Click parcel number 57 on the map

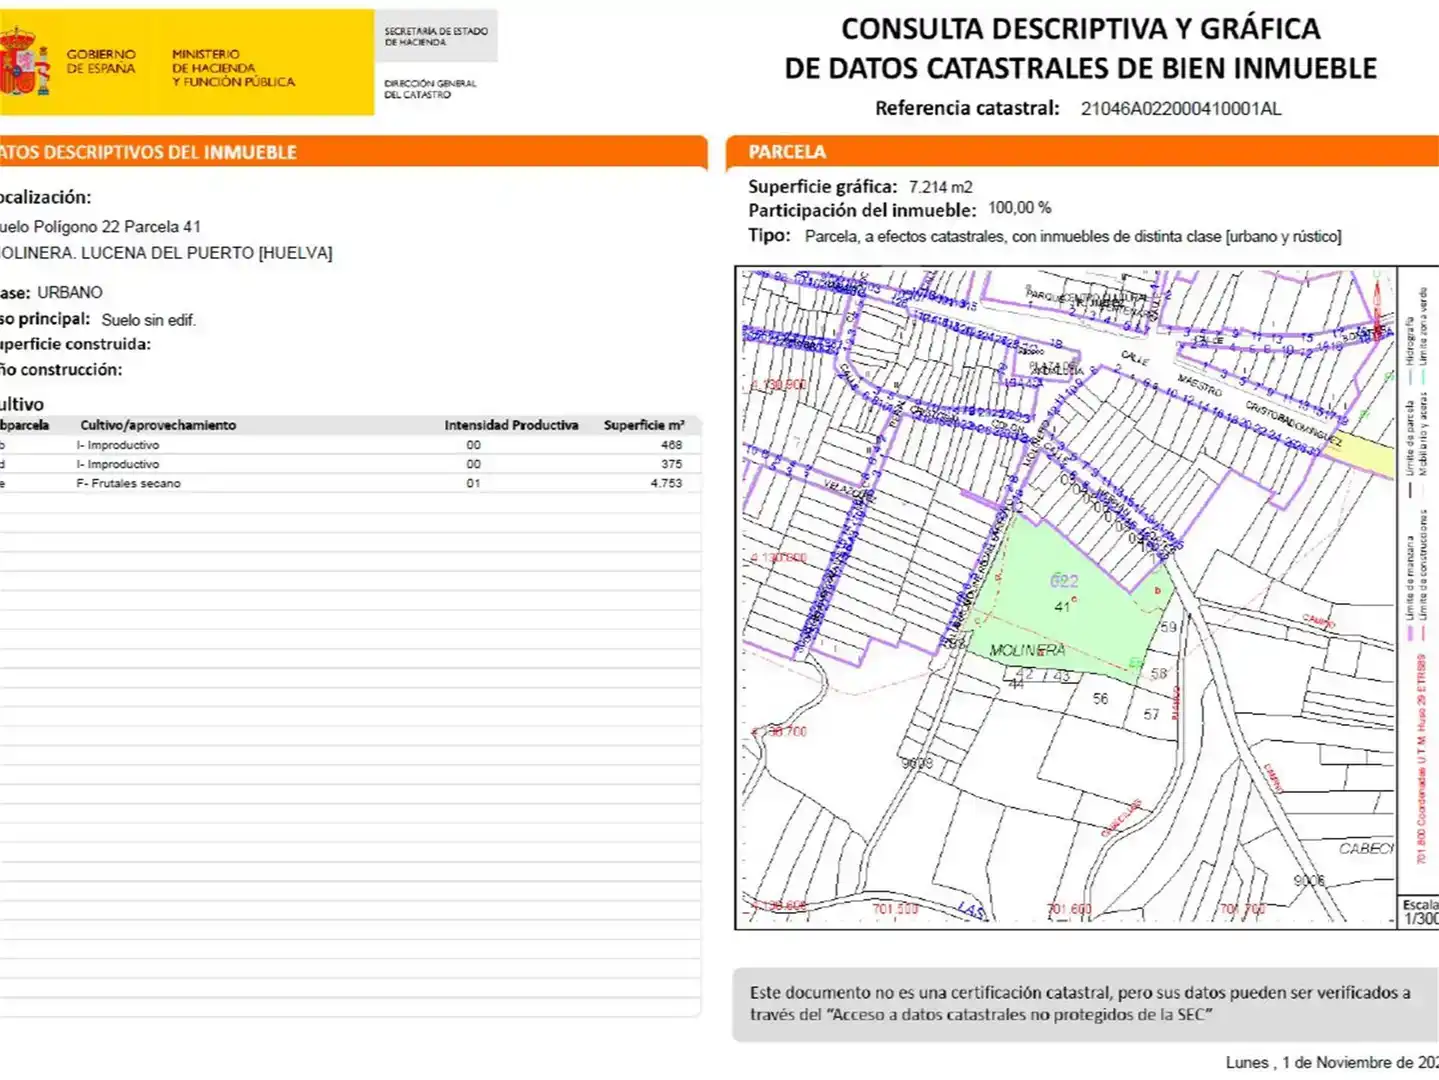point(1151,714)
